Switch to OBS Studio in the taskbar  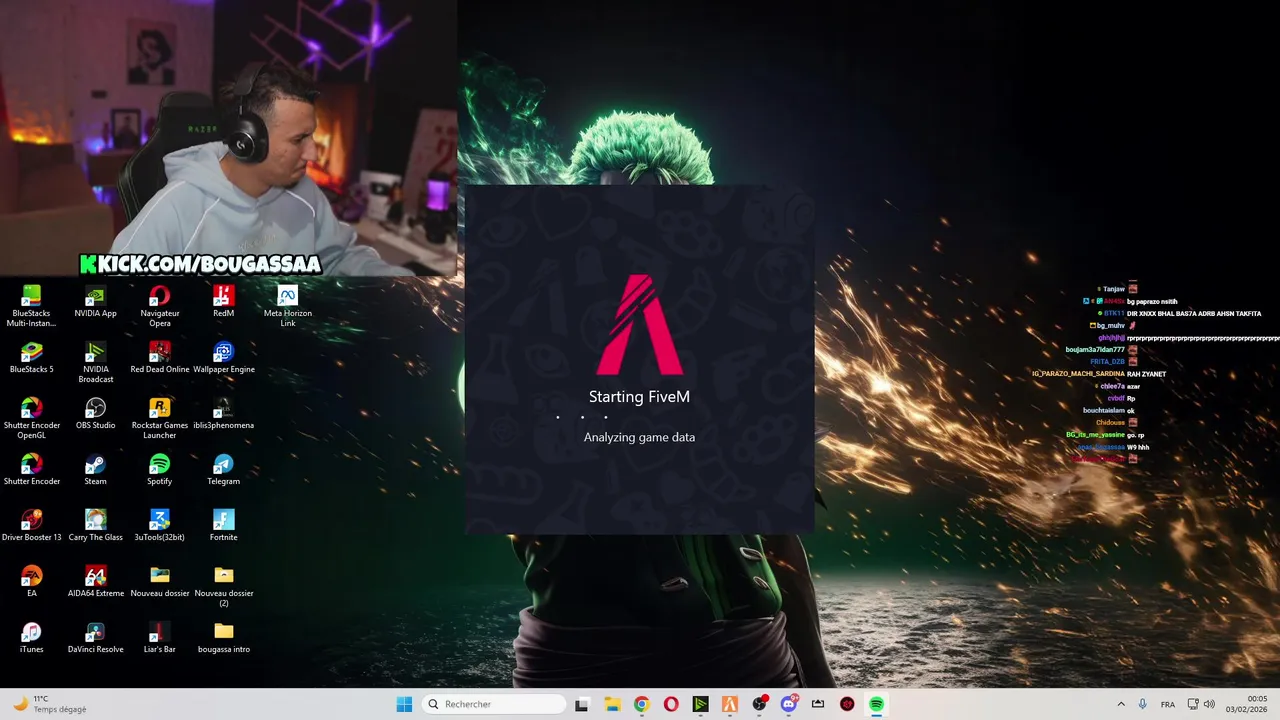pyautogui.click(x=759, y=704)
